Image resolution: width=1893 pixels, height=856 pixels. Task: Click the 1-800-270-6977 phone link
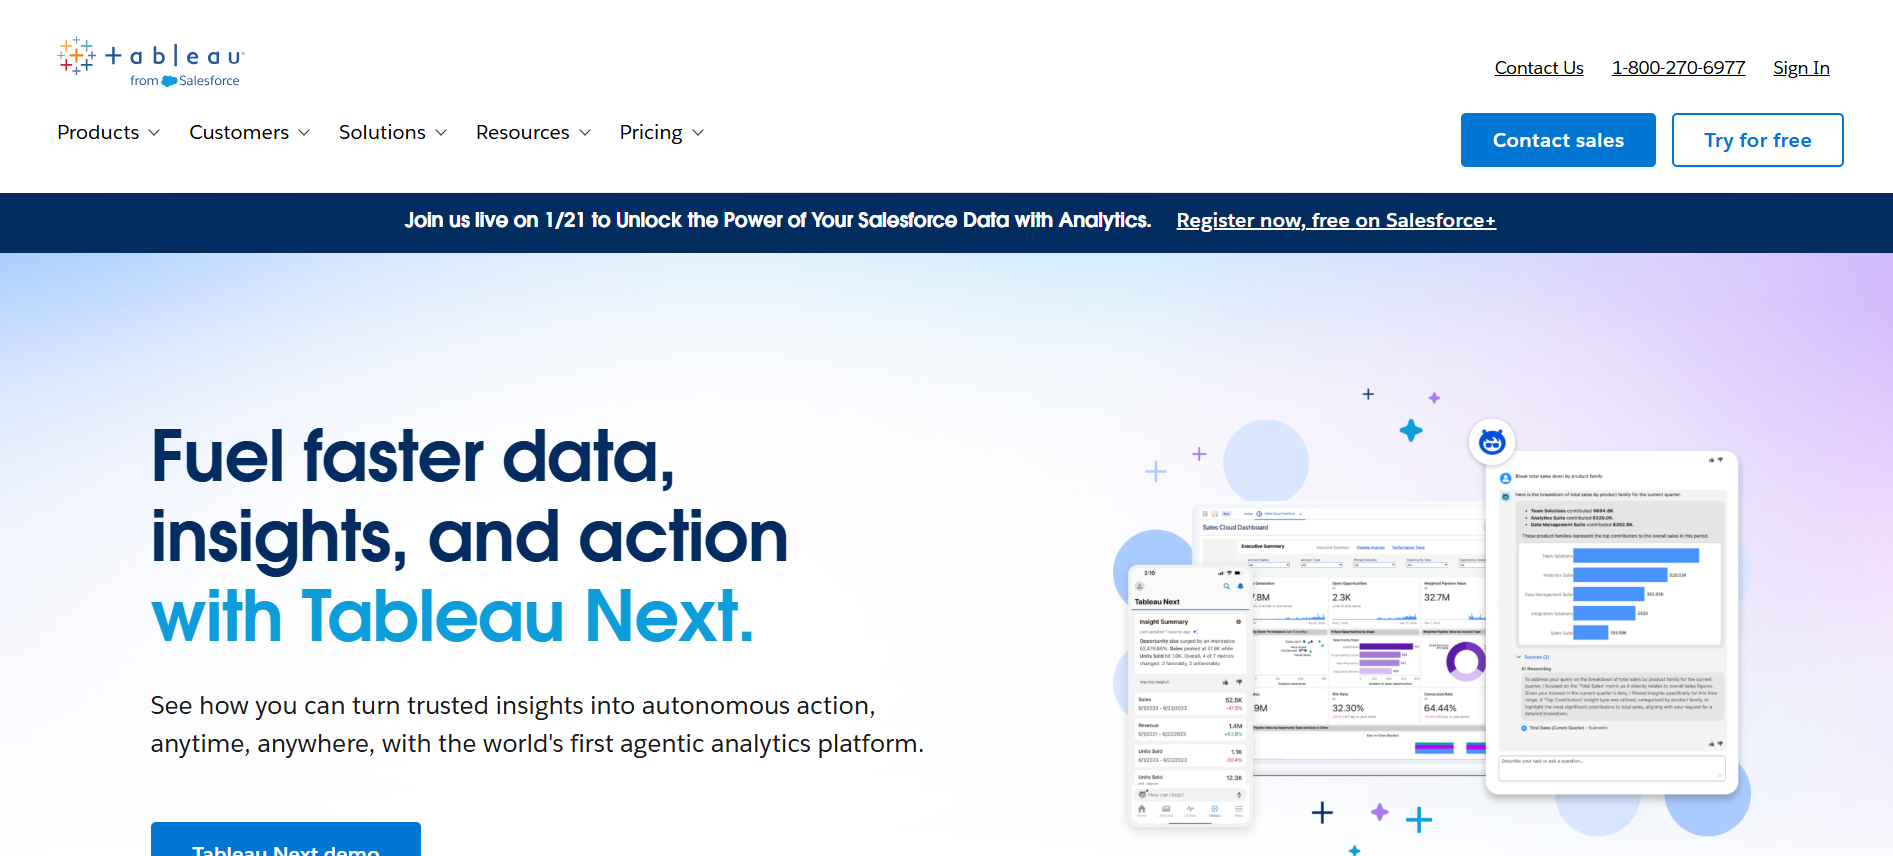pos(1678,68)
